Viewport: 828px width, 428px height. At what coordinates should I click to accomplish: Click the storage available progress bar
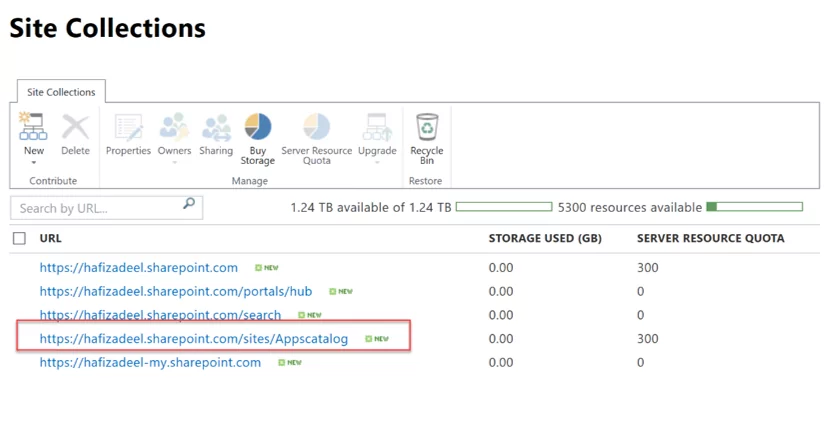coord(504,207)
